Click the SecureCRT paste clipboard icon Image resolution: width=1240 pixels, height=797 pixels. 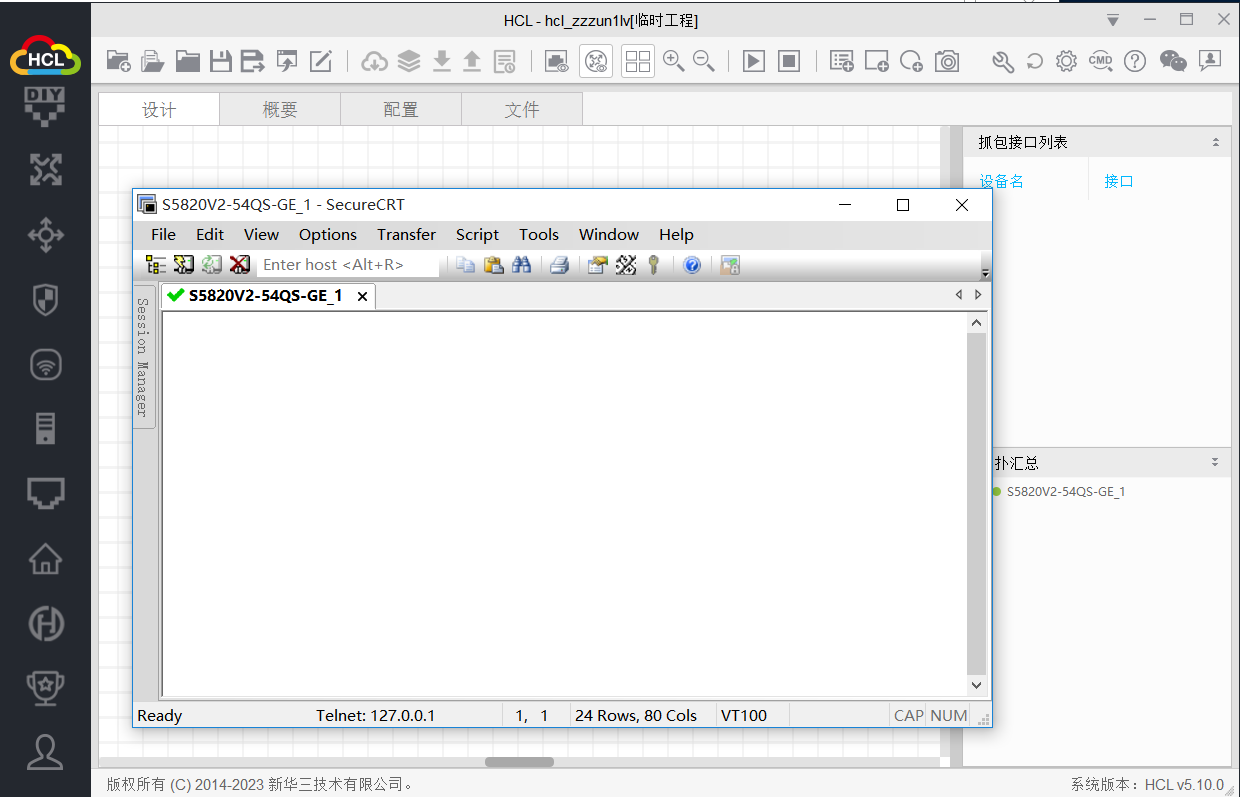click(x=494, y=265)
